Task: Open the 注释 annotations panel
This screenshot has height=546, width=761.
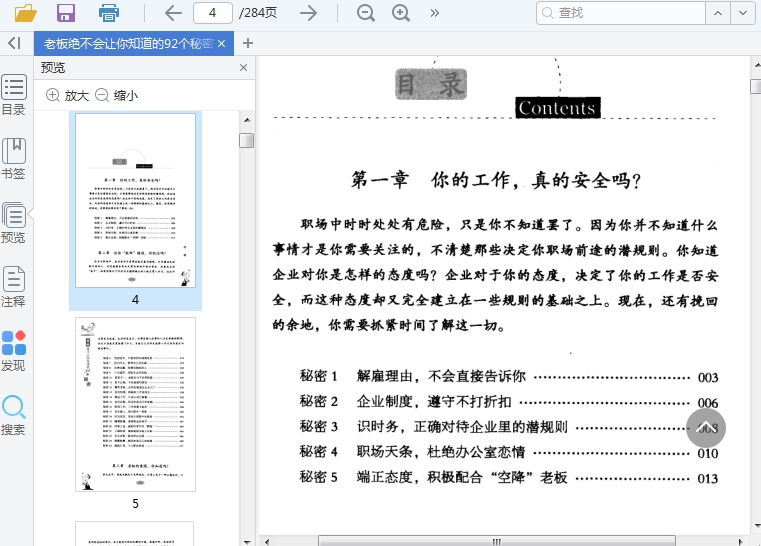Action: tap(14, 287)
